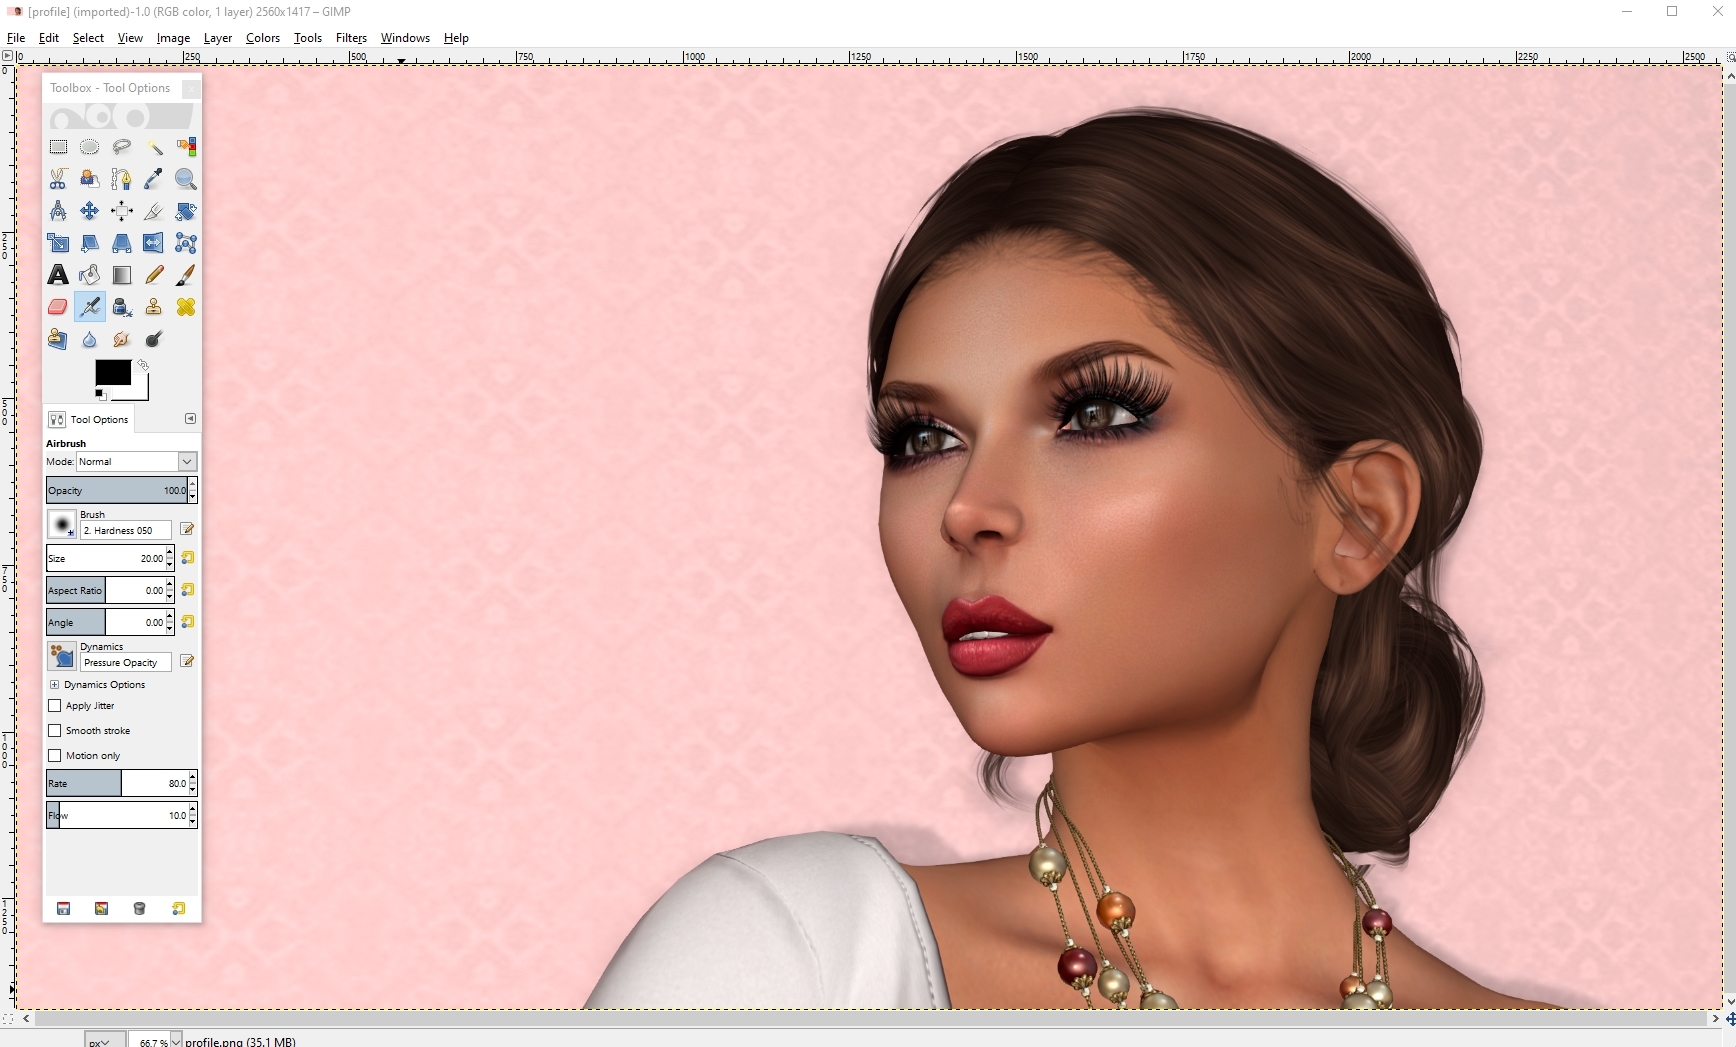Open the Colors menu
The height and width of the screenshot is (1047, 1736).
pyautogui.click(x=263, y=38)
